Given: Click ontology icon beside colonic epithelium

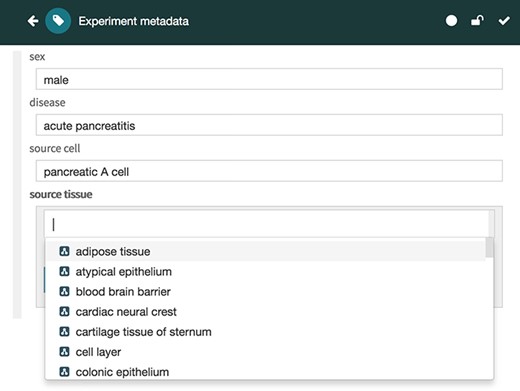Looking at the screenshot, I should click(x=64, y=372).
